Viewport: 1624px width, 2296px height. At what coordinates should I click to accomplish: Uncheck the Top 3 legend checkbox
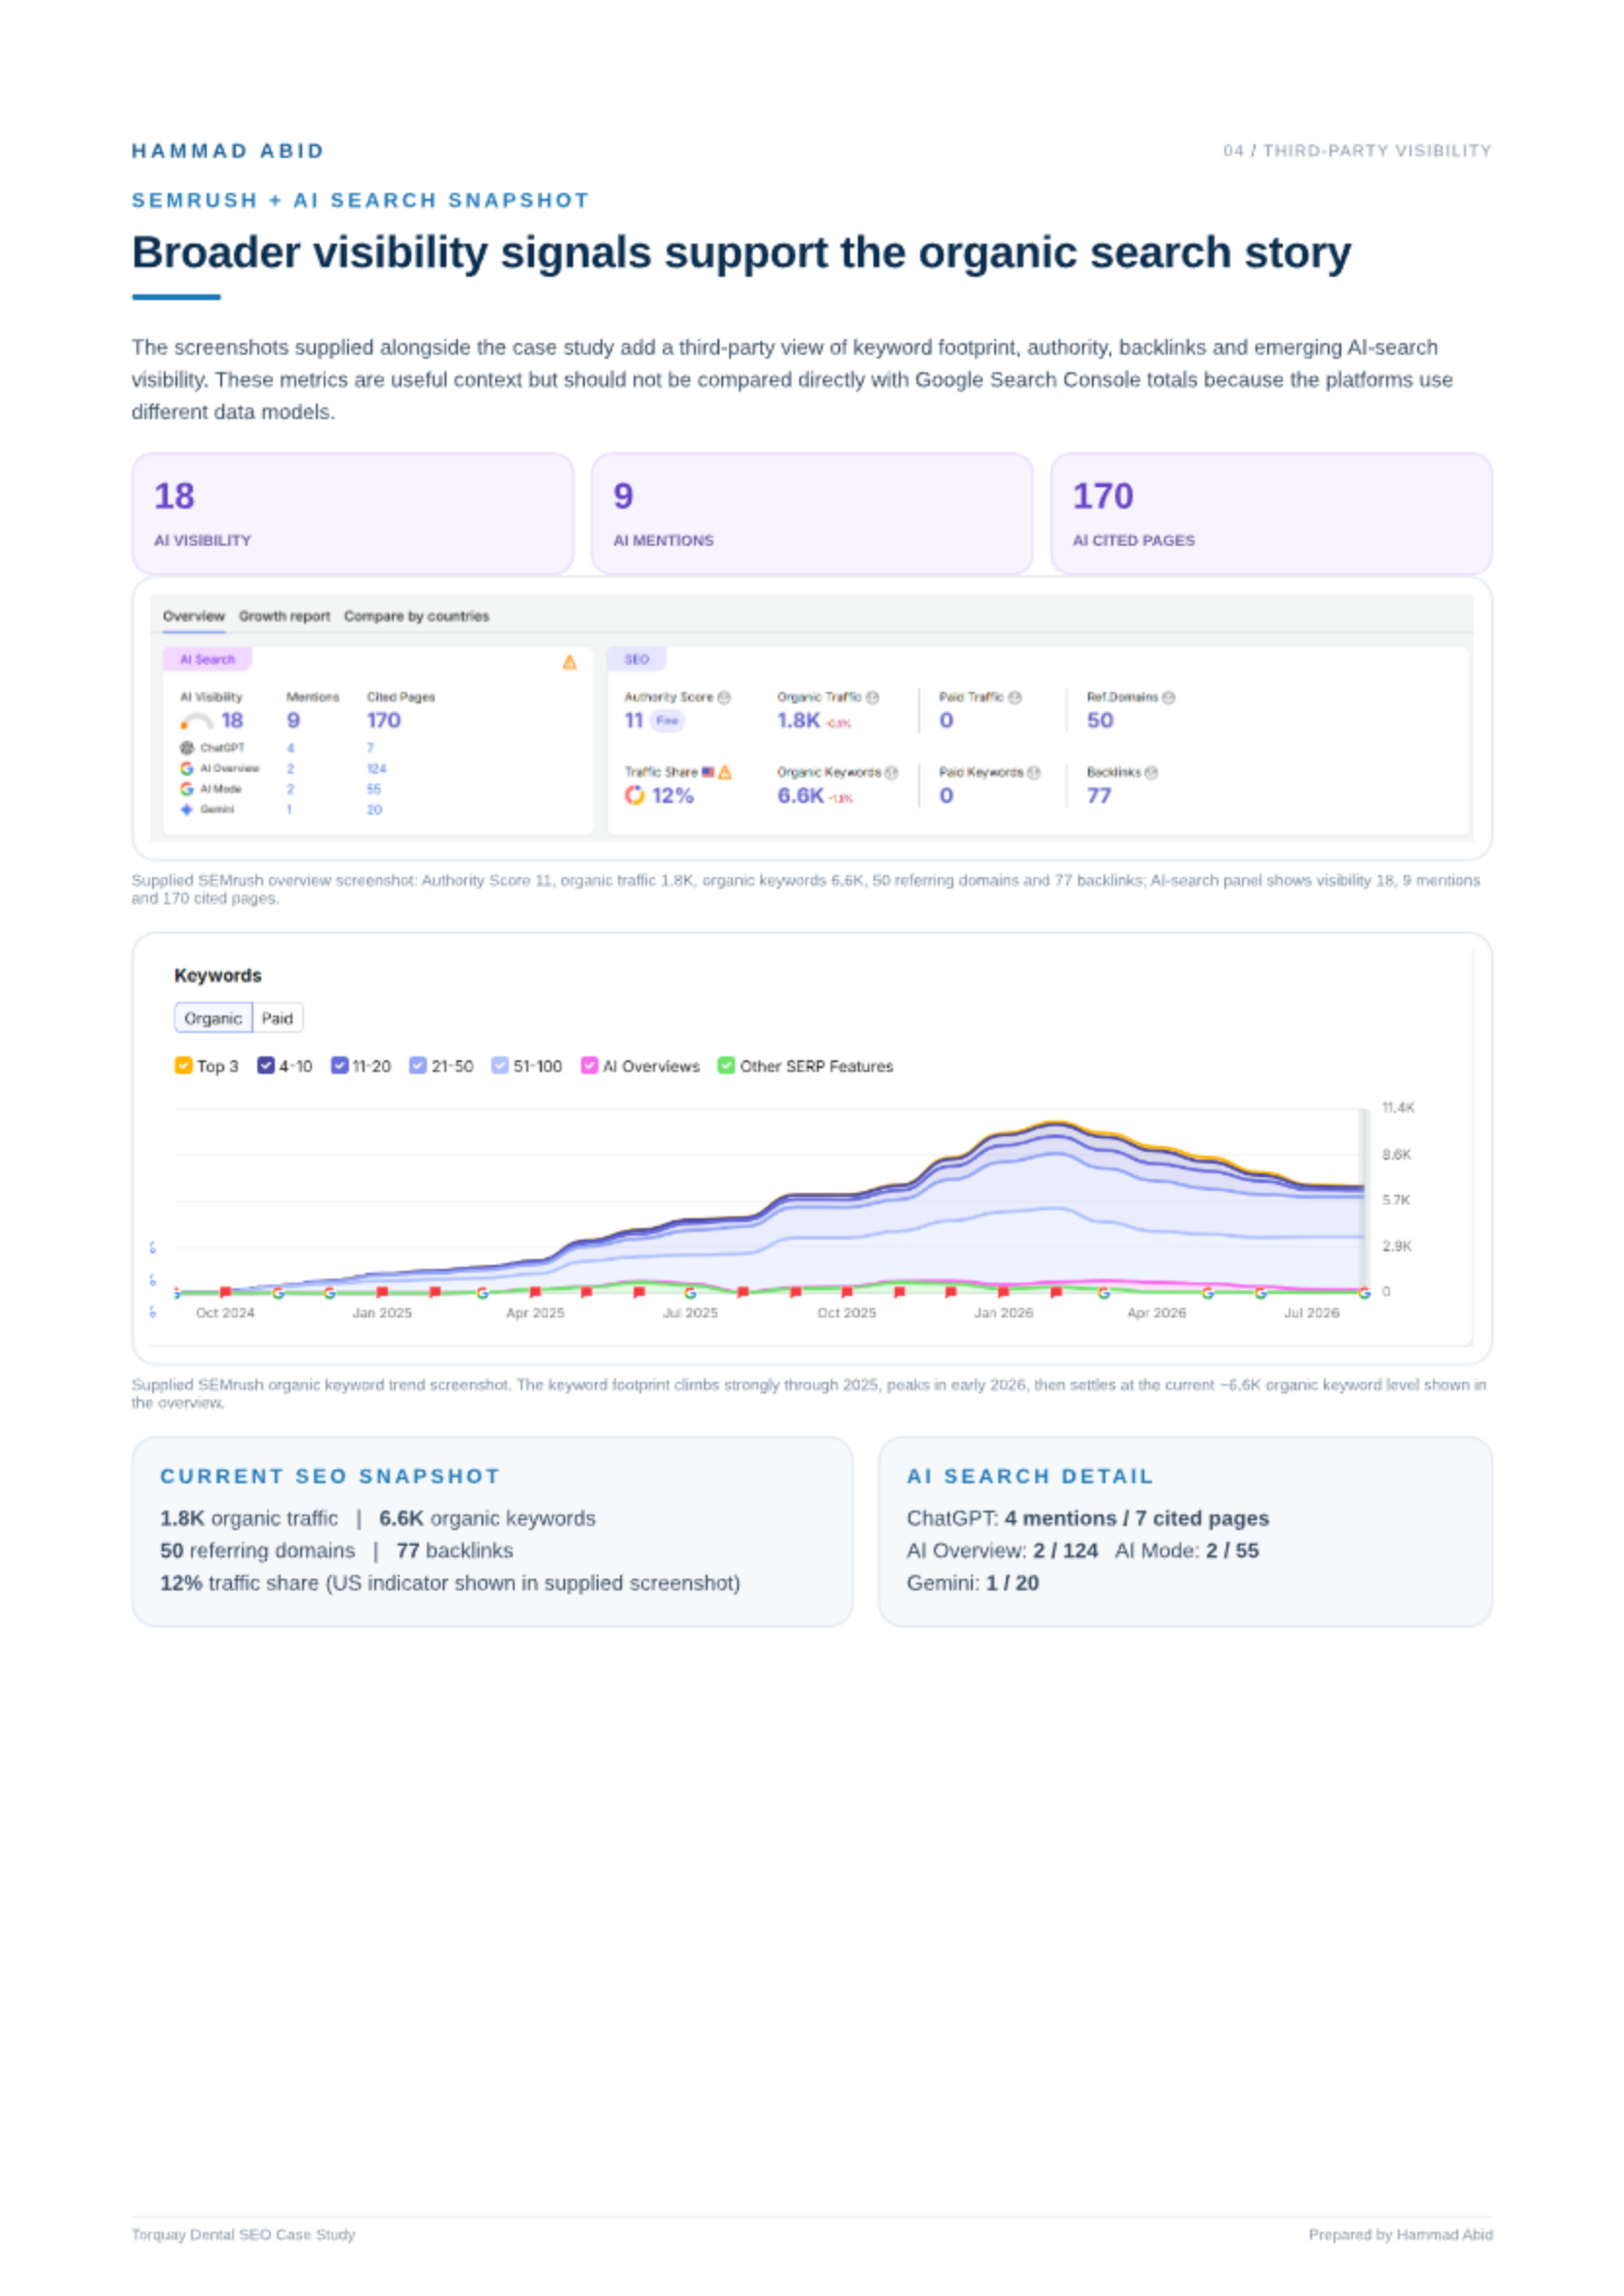coord(183,1065)
